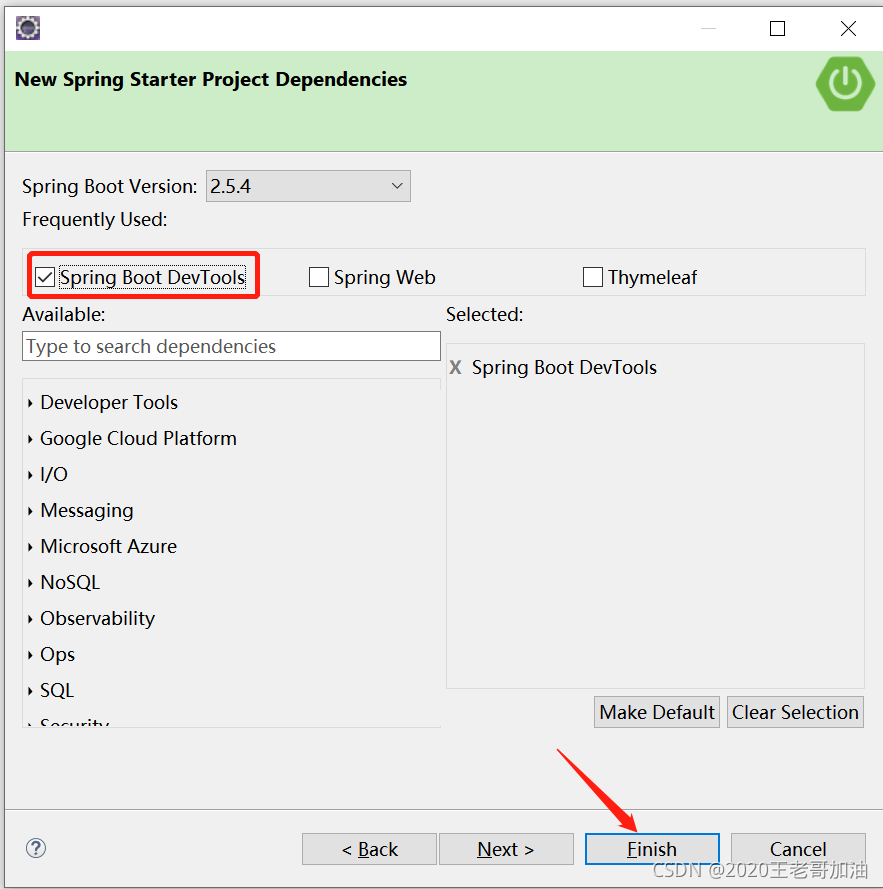Select Spring Boot DevTools in Selected list
This screenshot has height=889, width=883.
564,367
